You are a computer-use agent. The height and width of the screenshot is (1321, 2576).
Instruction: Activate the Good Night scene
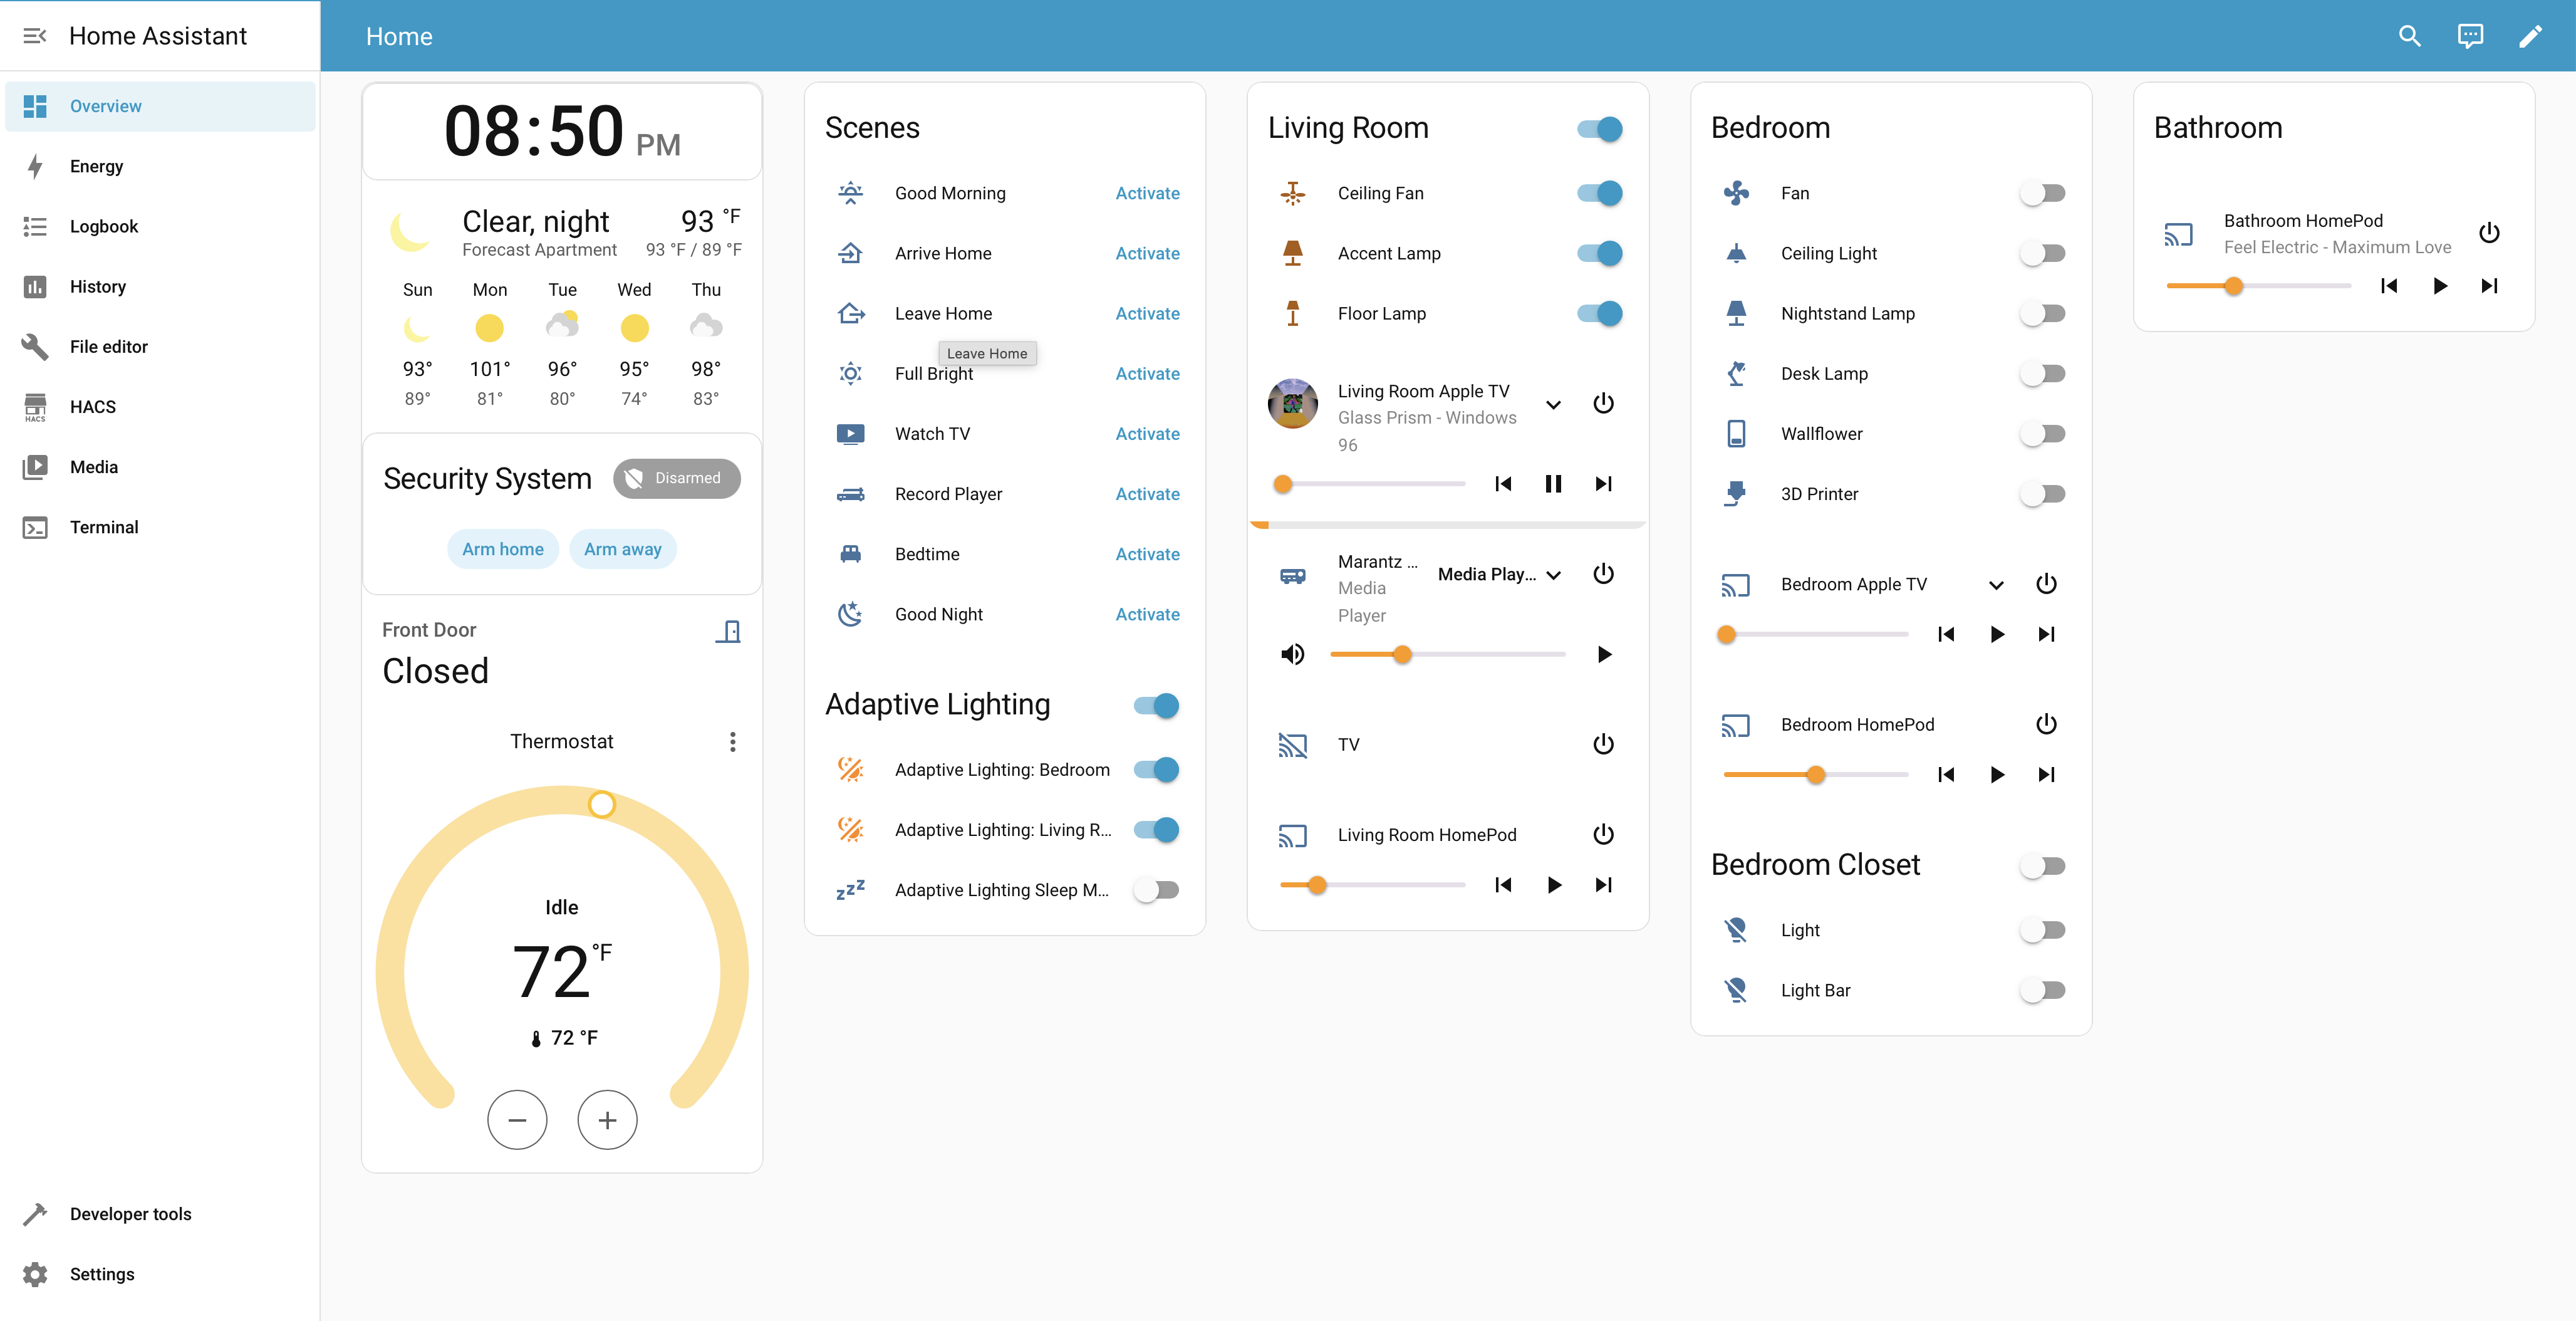pos(1147,614)
